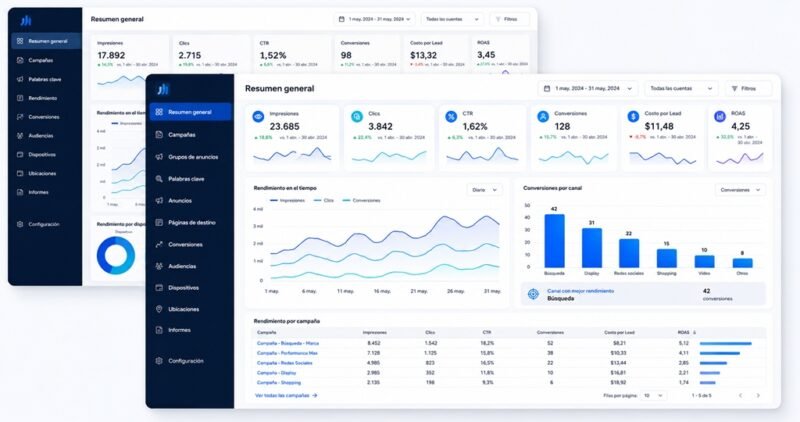The width and height of the screenshot is (800, 422).
Task: Click the Conversiones person icon
Action: tap(543, 116)
